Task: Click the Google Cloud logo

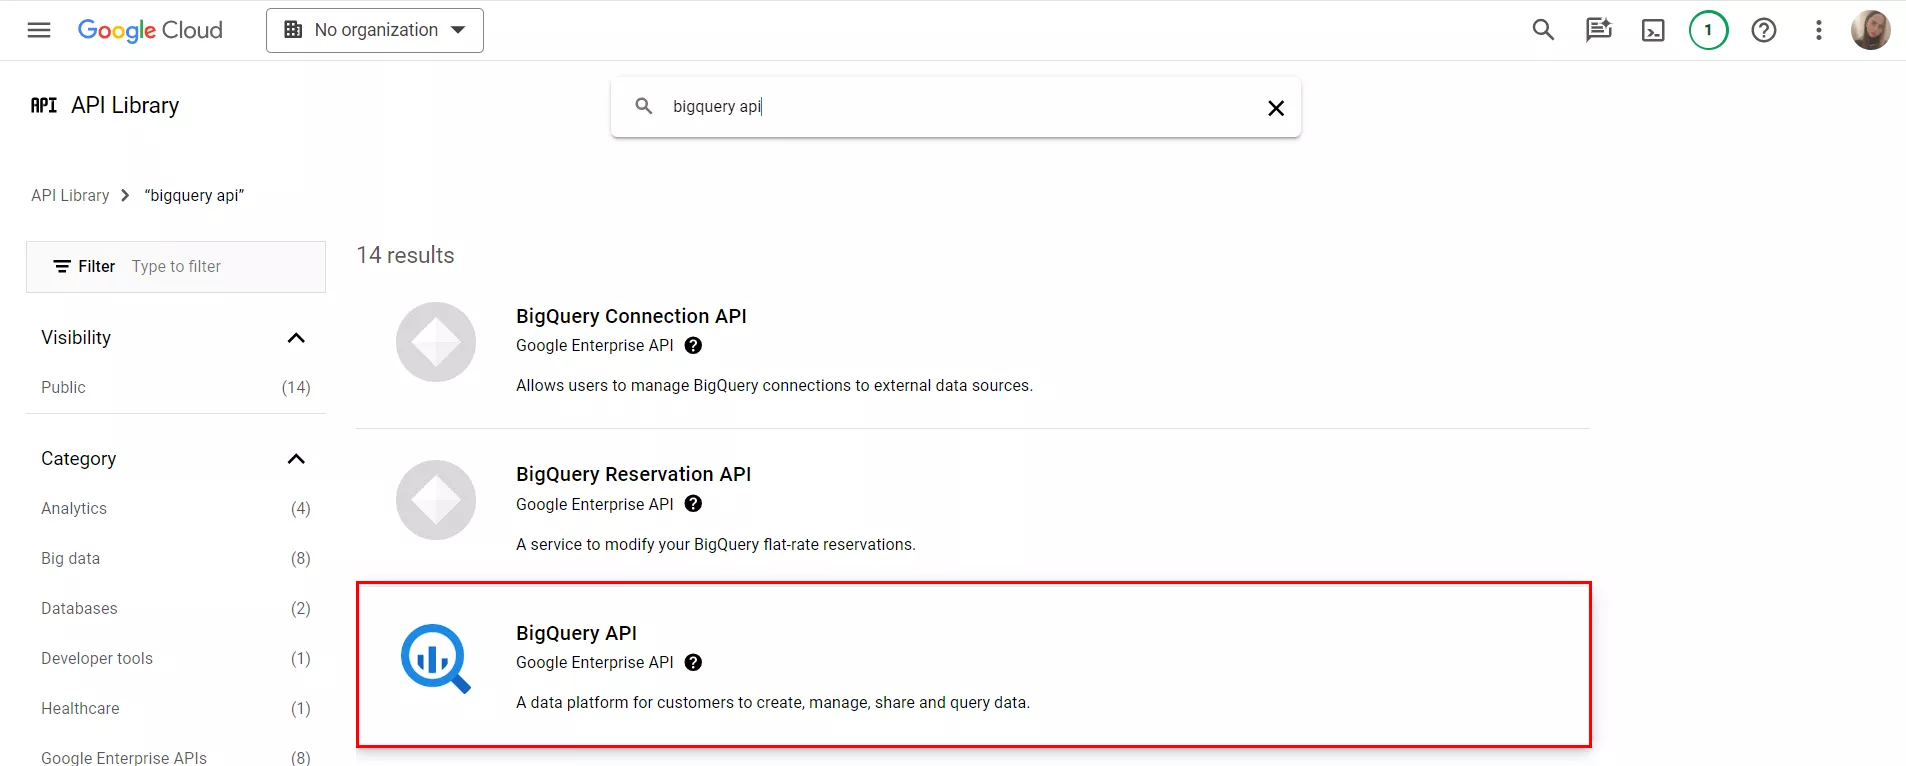Action: (x=150, y=30)
